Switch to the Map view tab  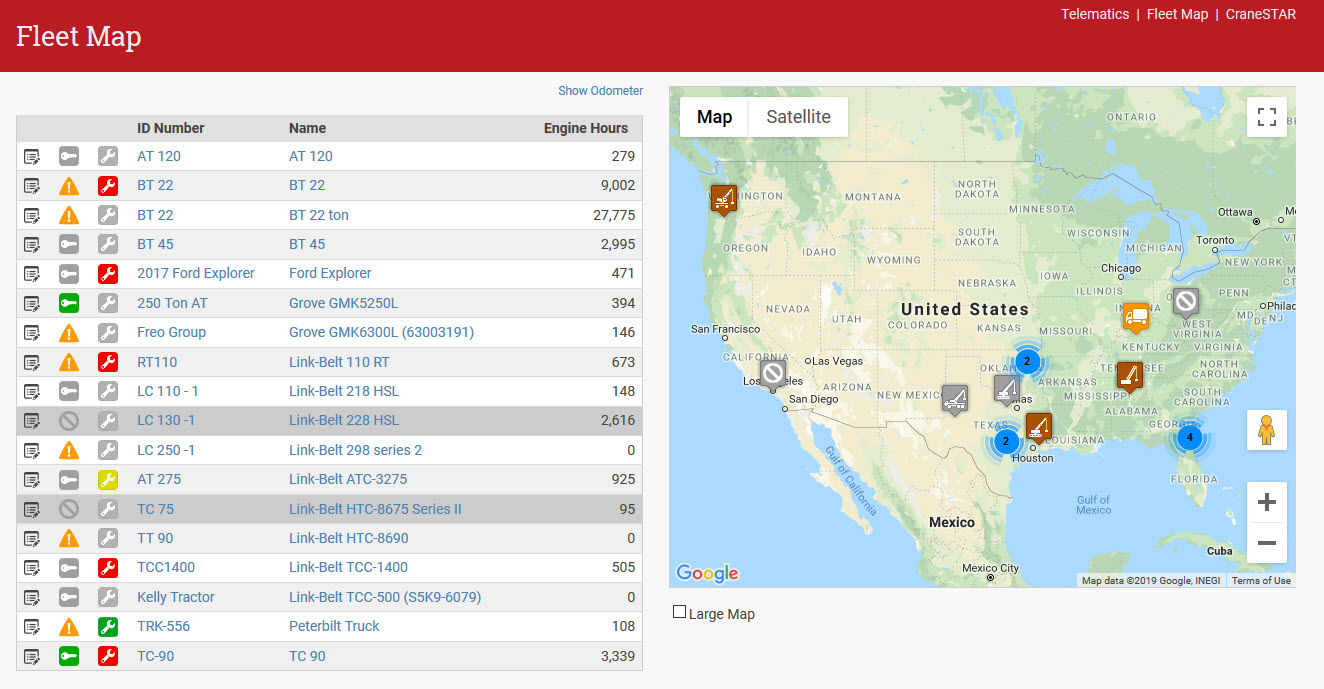coord(714,117)
